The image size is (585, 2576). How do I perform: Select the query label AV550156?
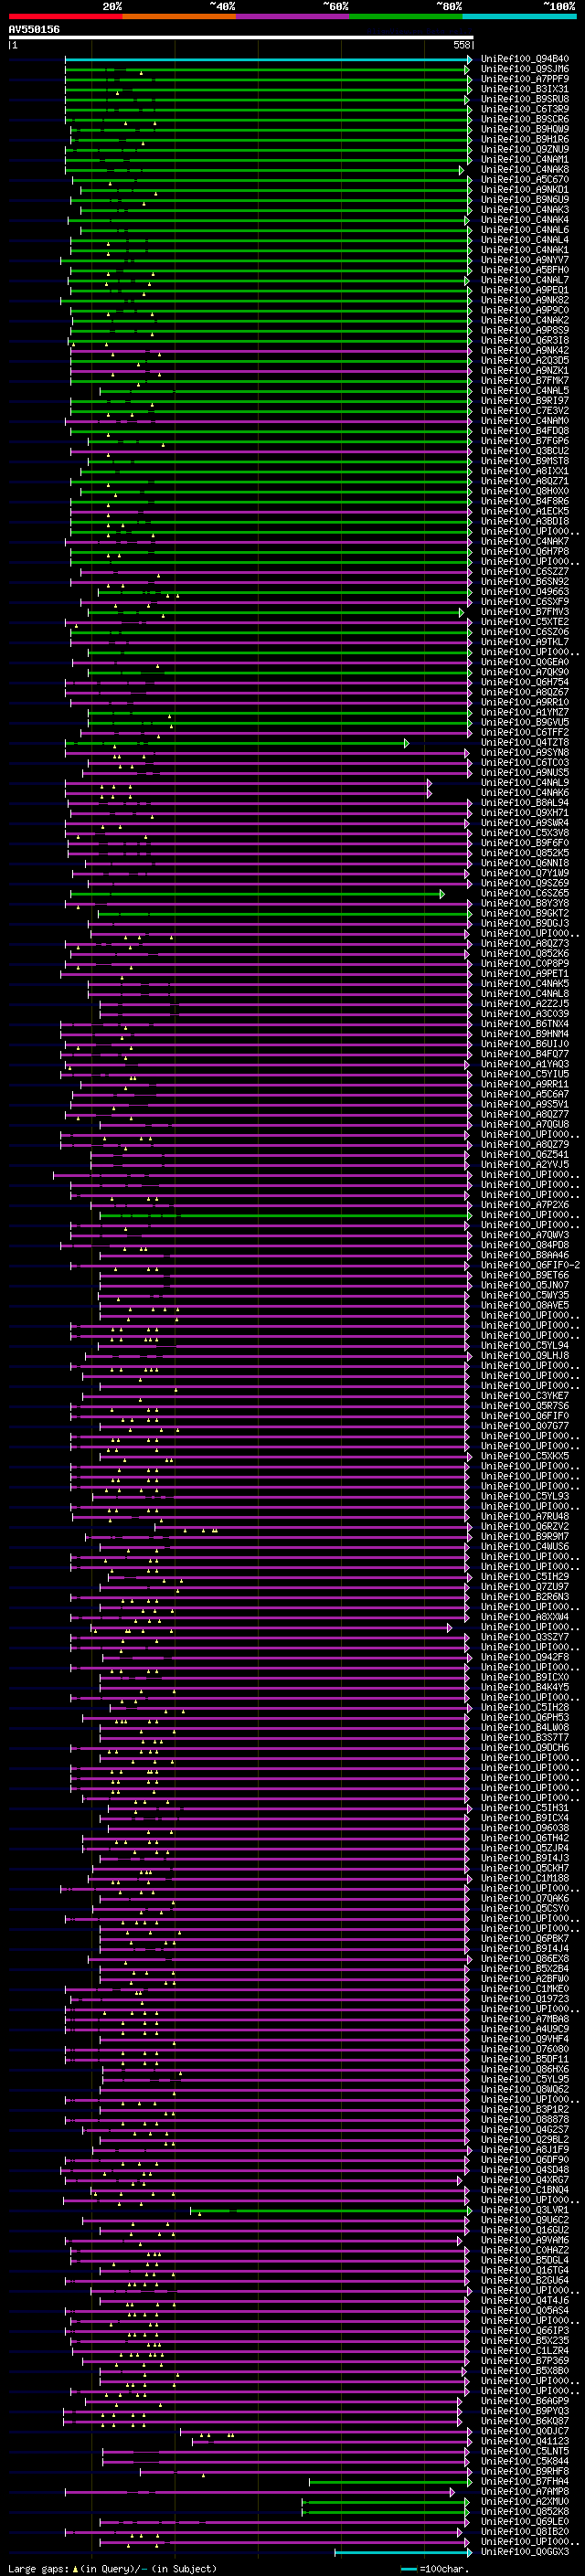pos(34,30)
